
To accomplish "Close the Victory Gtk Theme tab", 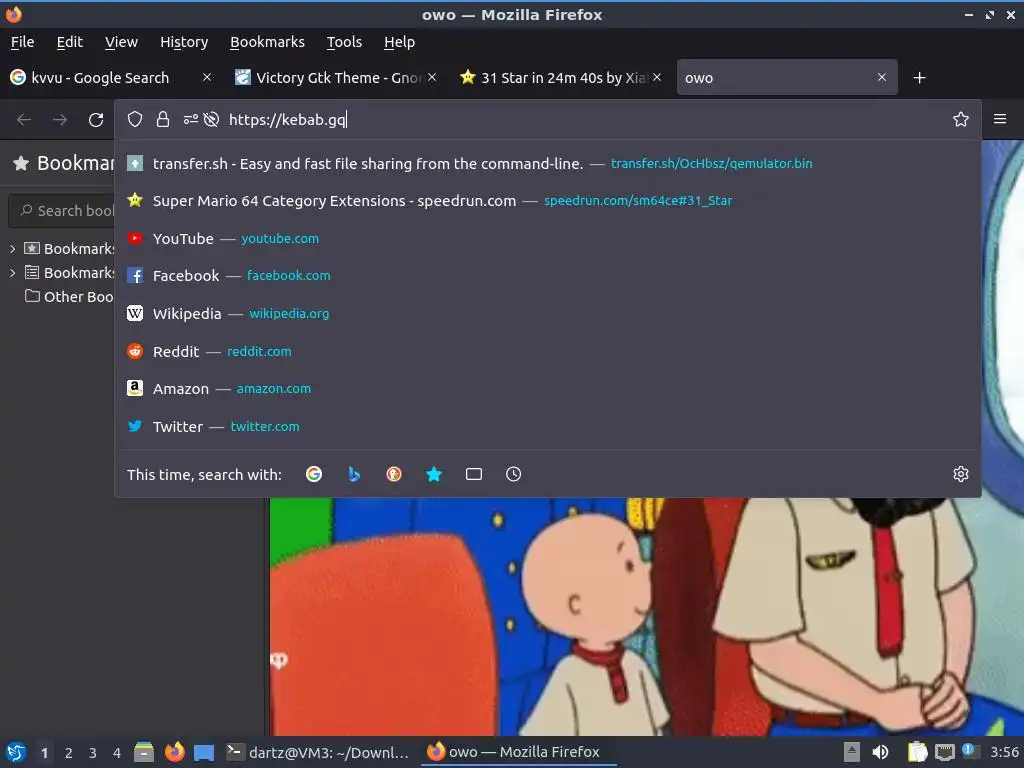I will [x=432, y=77].
